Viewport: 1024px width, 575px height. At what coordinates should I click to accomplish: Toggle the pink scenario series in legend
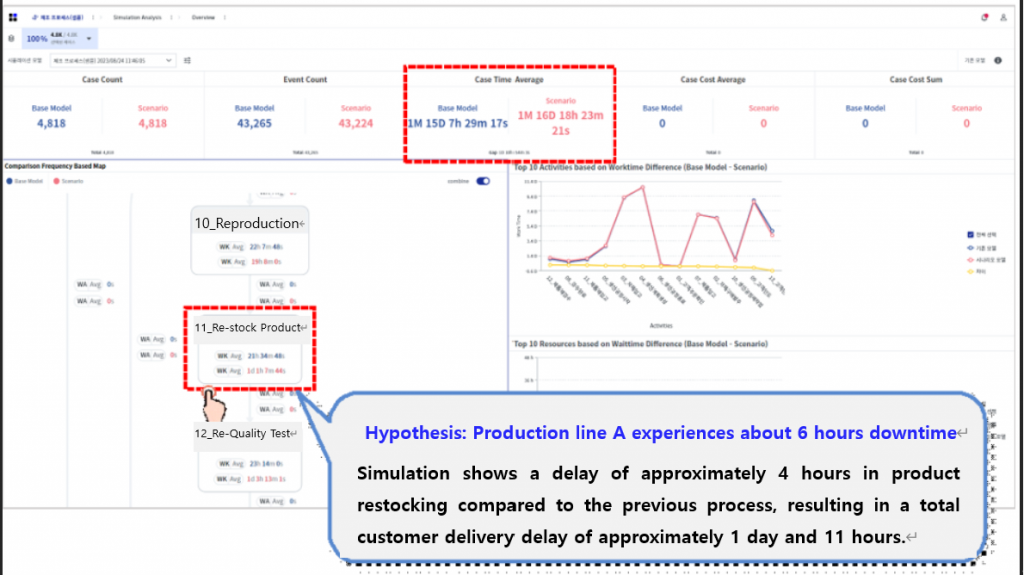tap(969, 257)
